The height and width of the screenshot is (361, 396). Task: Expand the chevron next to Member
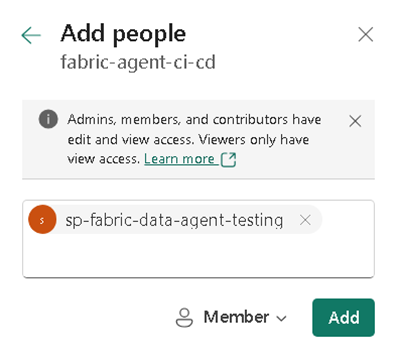tap(281, 318)
